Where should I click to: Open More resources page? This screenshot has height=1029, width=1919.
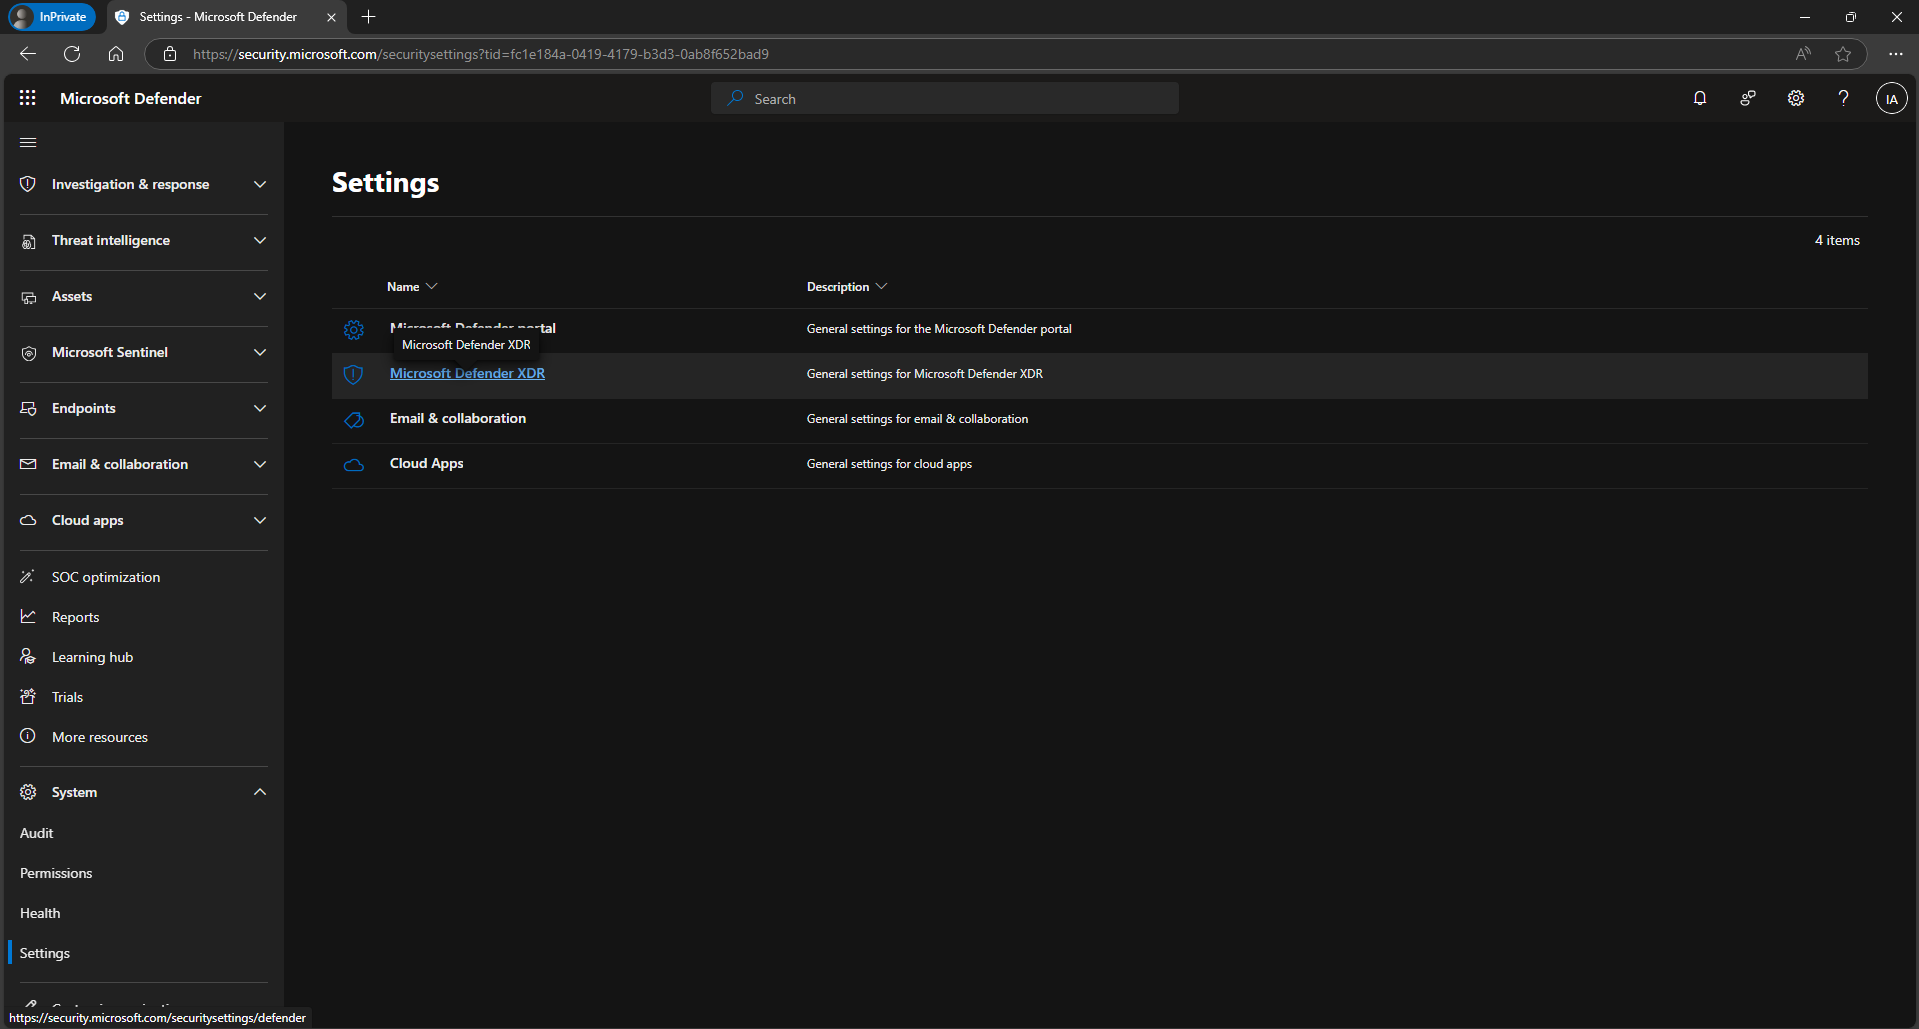(x=100, y=737)
